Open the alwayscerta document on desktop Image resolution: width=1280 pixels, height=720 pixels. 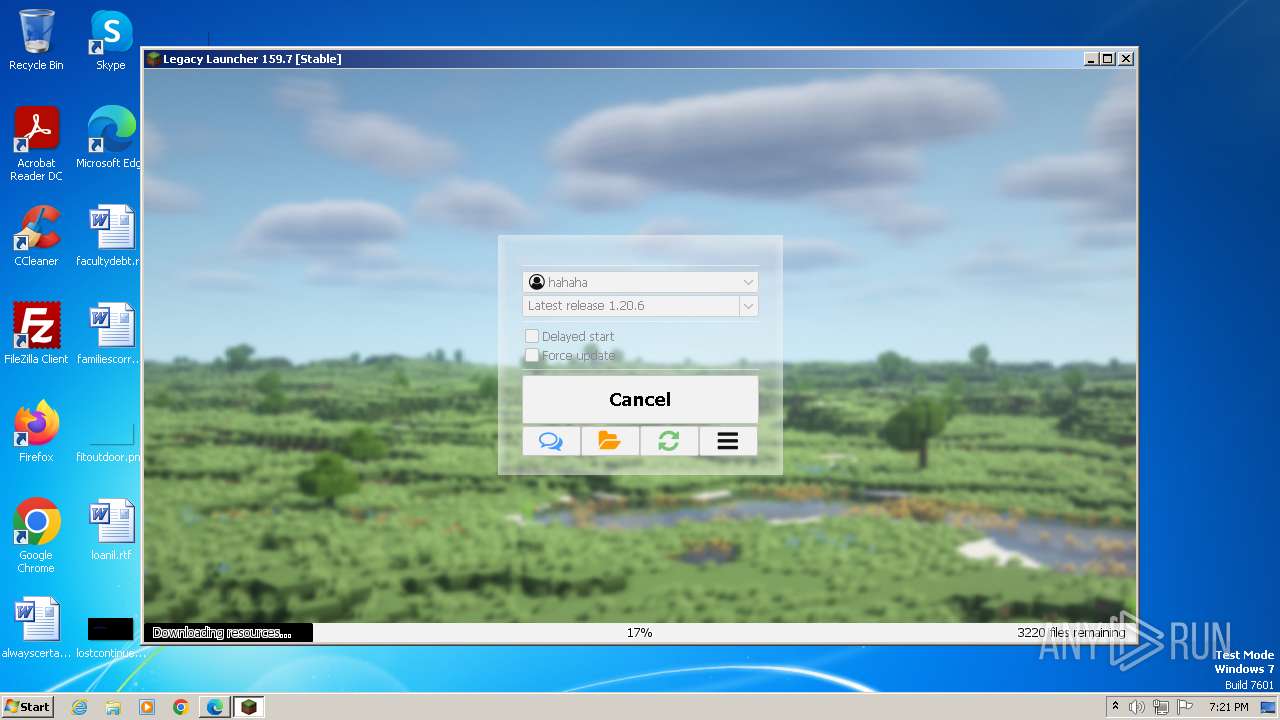36,628
